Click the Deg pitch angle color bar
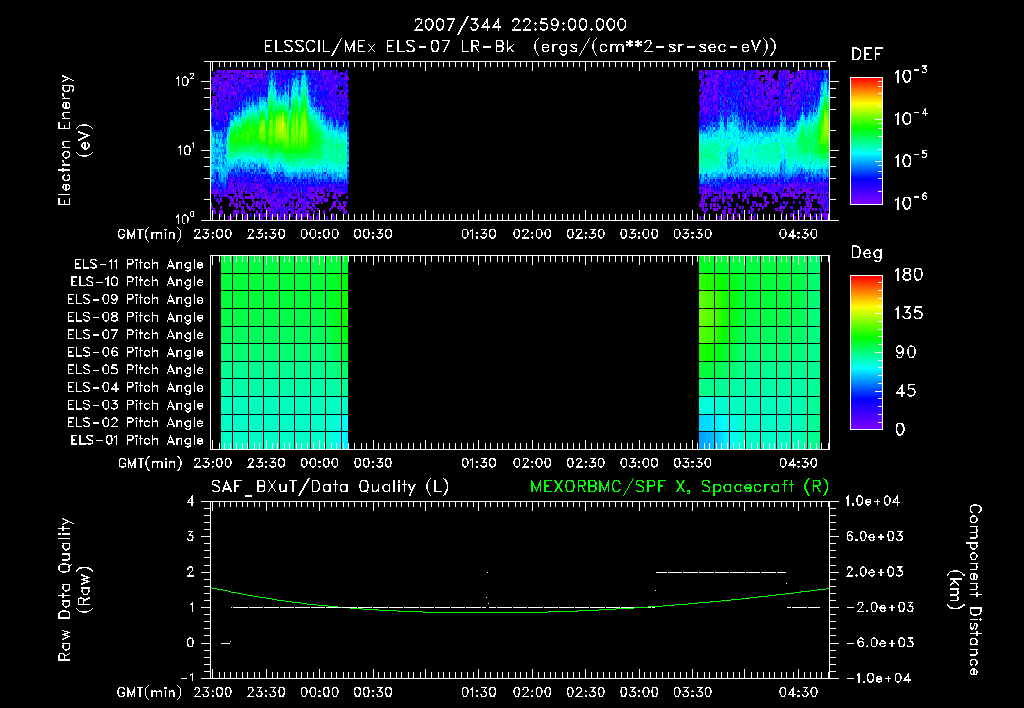 pyautogui.click(x=866, y=352)
